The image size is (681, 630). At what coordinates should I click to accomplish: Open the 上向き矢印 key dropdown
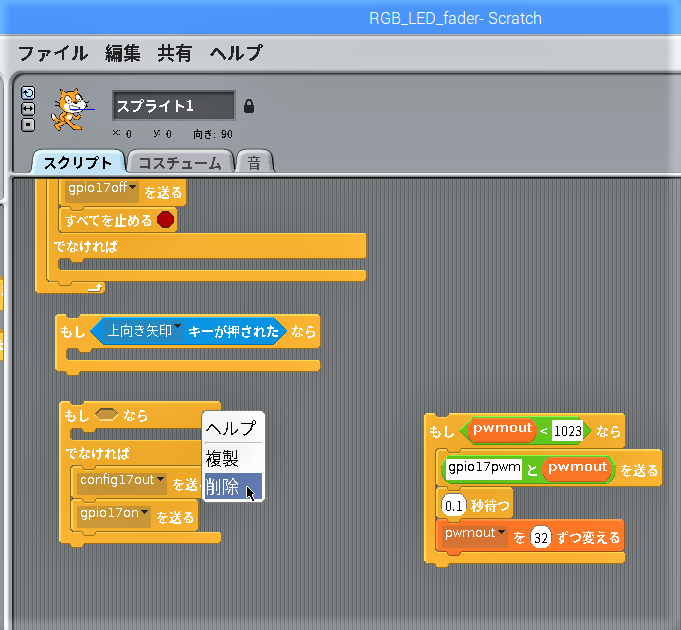click(x=144, y=331)
